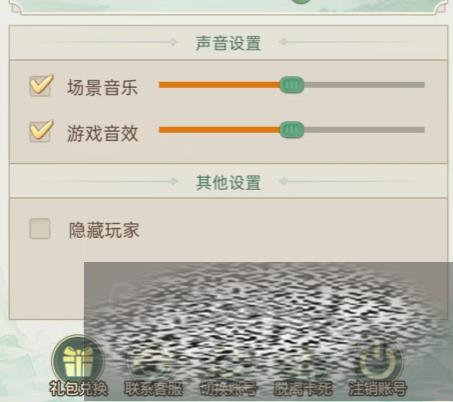Click the 隐藏玩家 text label
Screen dimensions: 453x402
click(104, 230)
